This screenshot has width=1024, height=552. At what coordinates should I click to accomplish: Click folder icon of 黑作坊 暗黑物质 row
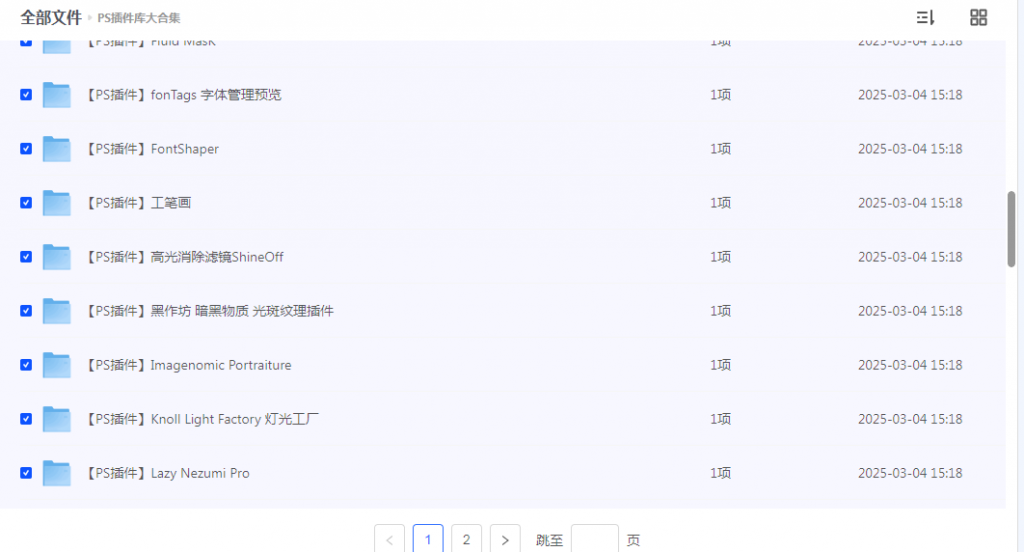pyautogui.click(x=57, y=311)
